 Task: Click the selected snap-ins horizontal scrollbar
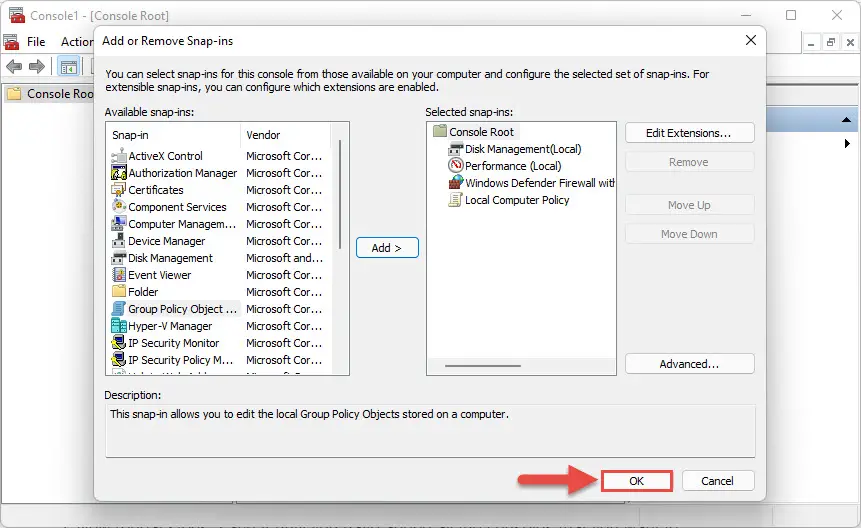click(483, 366)
